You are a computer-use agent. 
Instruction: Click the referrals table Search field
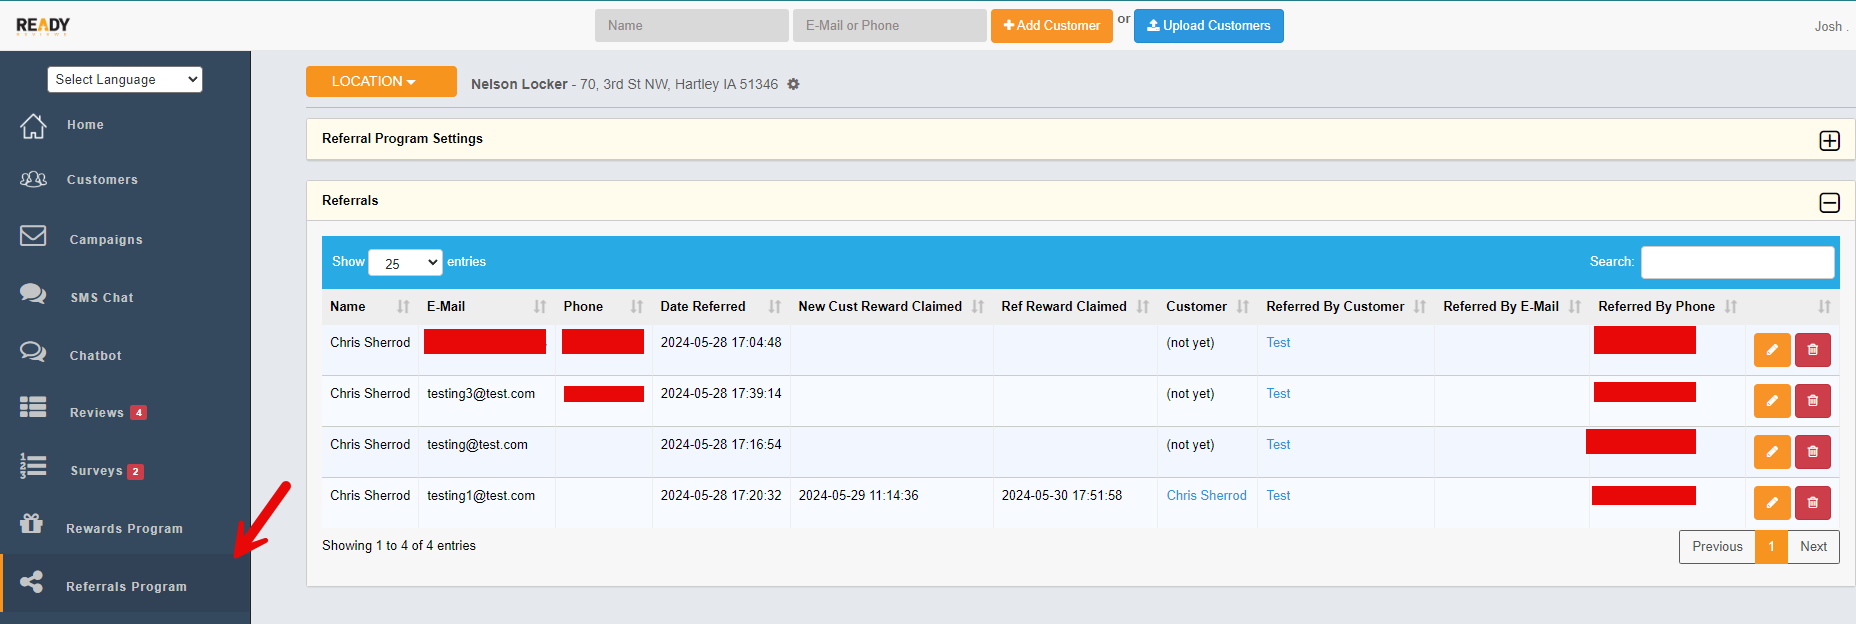[1737, 262]
